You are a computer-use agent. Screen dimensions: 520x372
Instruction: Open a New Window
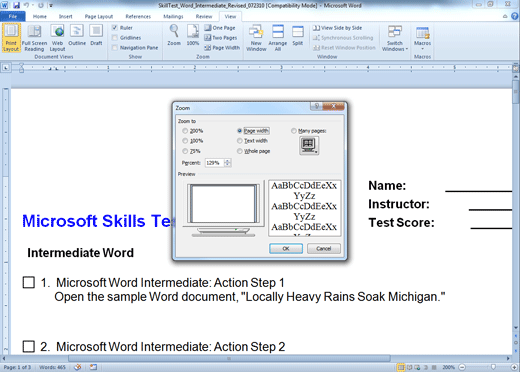(256, 38)
